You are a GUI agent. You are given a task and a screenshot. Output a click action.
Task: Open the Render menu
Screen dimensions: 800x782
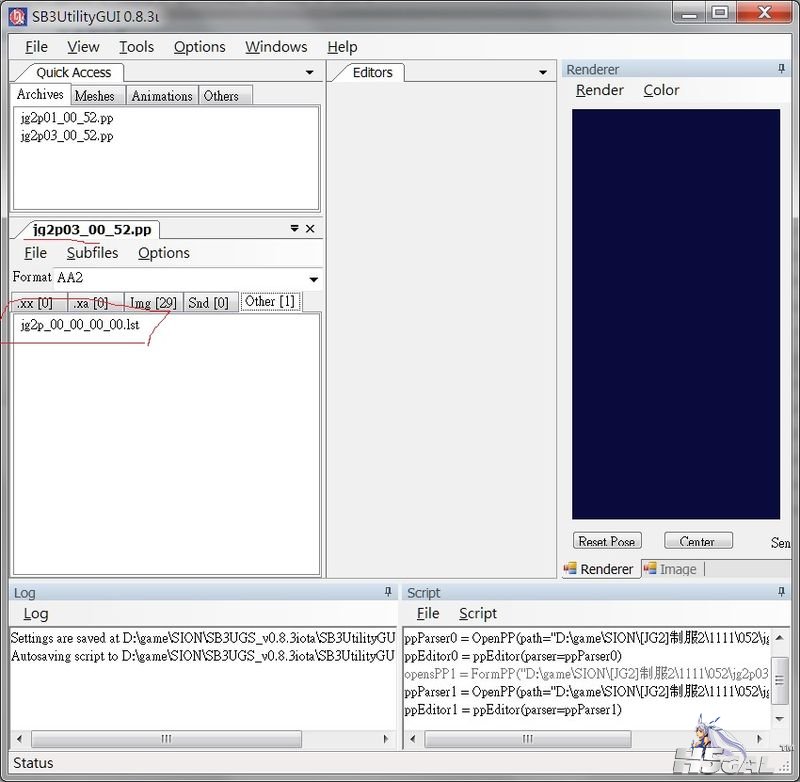pyautogui.click(x=599, y=90)
